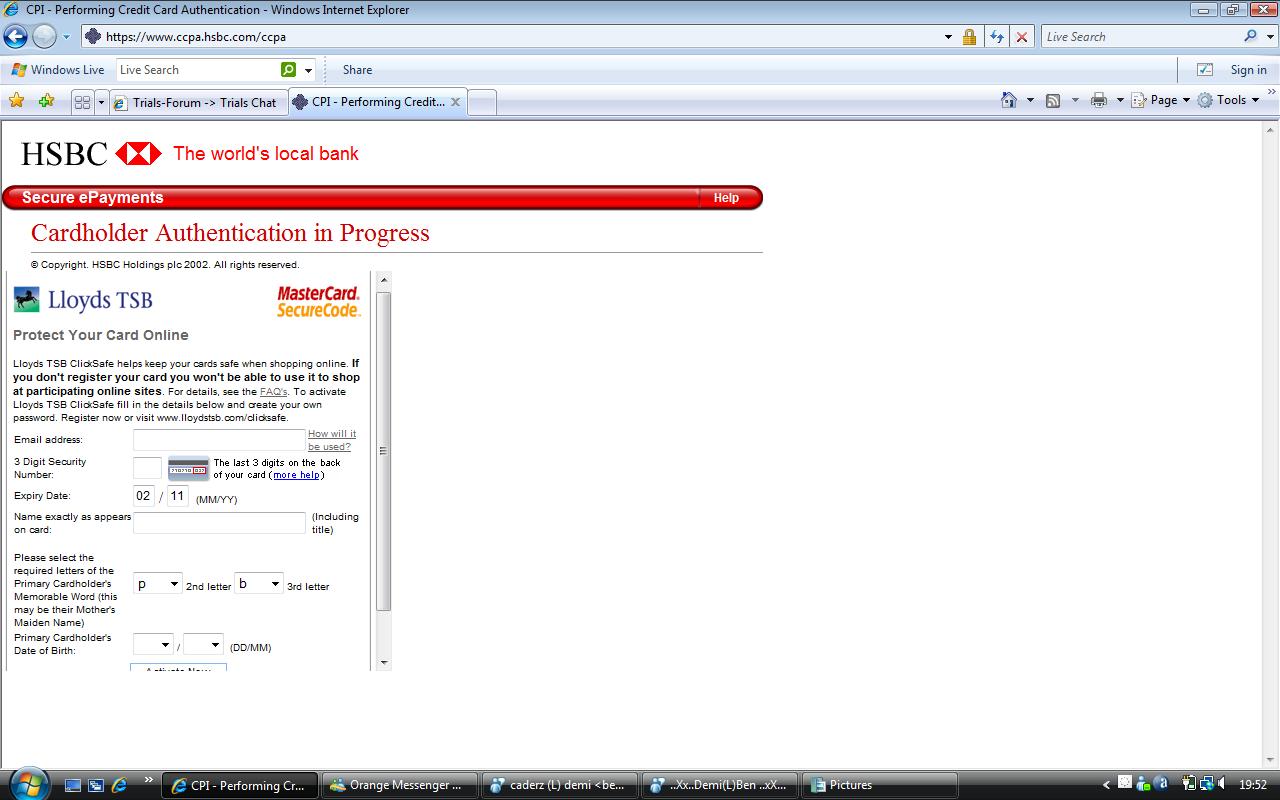Open the Page menu
Image resolution: width=1280 pixels, height=800 pixels.
1161,100
